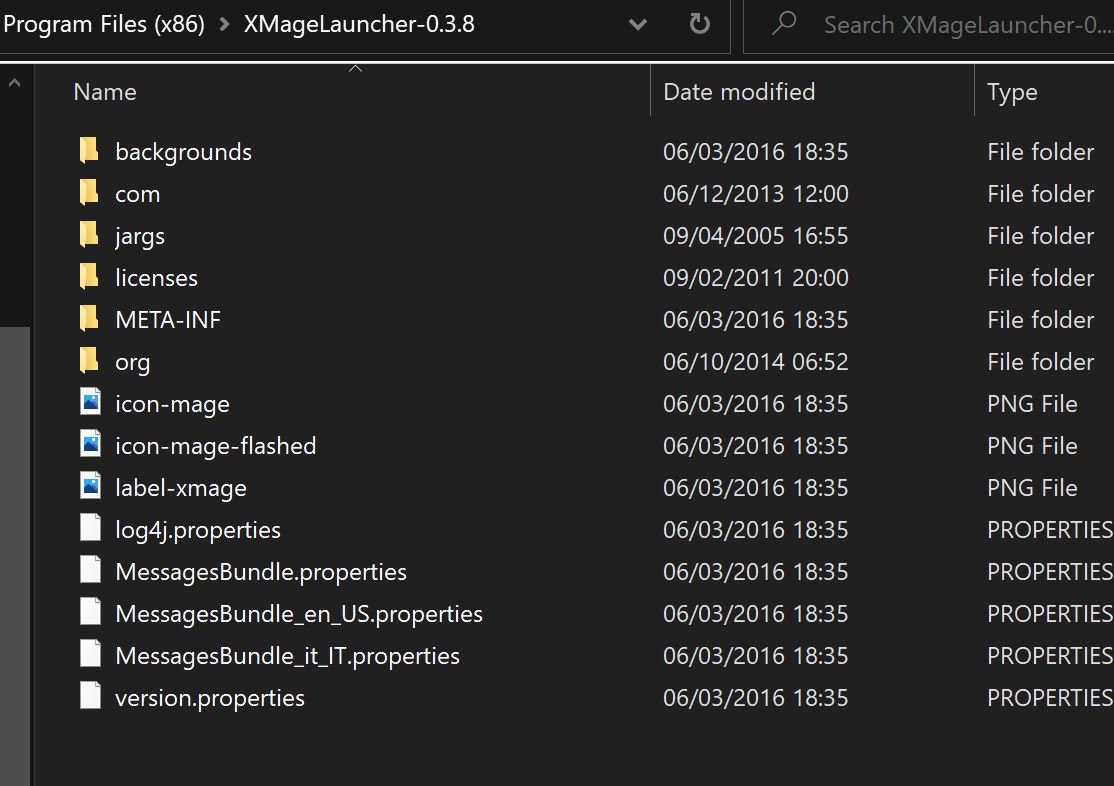Click PNG File type in label-xmage row
This screenshot has width=1114, height=786.
(x=1032, y=488)
